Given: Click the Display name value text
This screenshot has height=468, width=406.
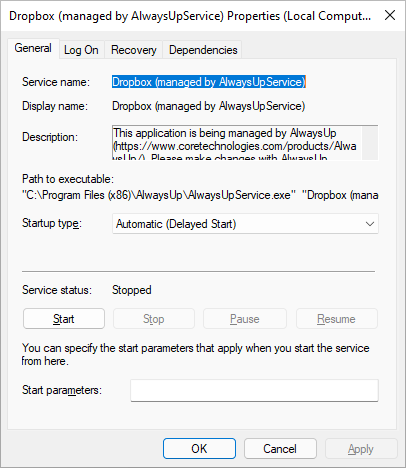Looking at the screenshot, I should point(209,106).
